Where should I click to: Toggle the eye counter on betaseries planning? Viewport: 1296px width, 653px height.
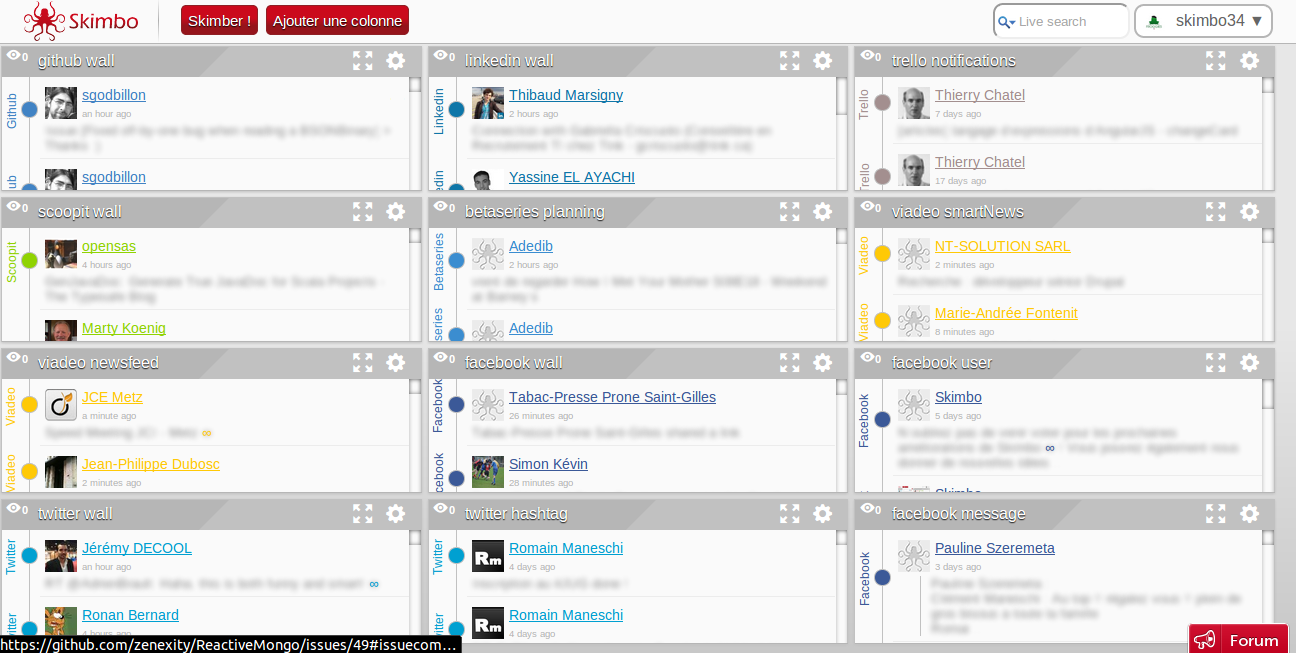tap(444, 208)
